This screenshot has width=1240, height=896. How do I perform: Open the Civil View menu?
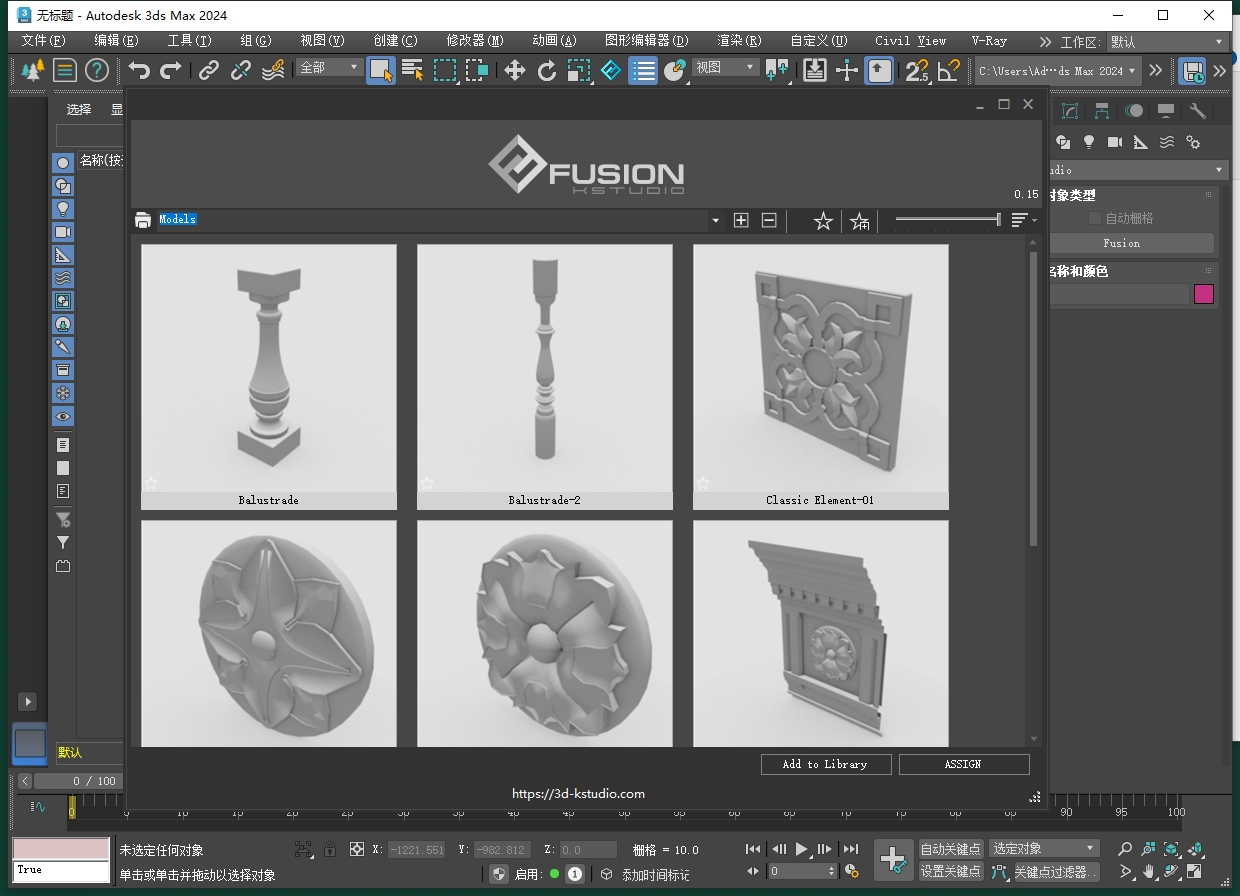pyautogui.click(x=910, y=41)
